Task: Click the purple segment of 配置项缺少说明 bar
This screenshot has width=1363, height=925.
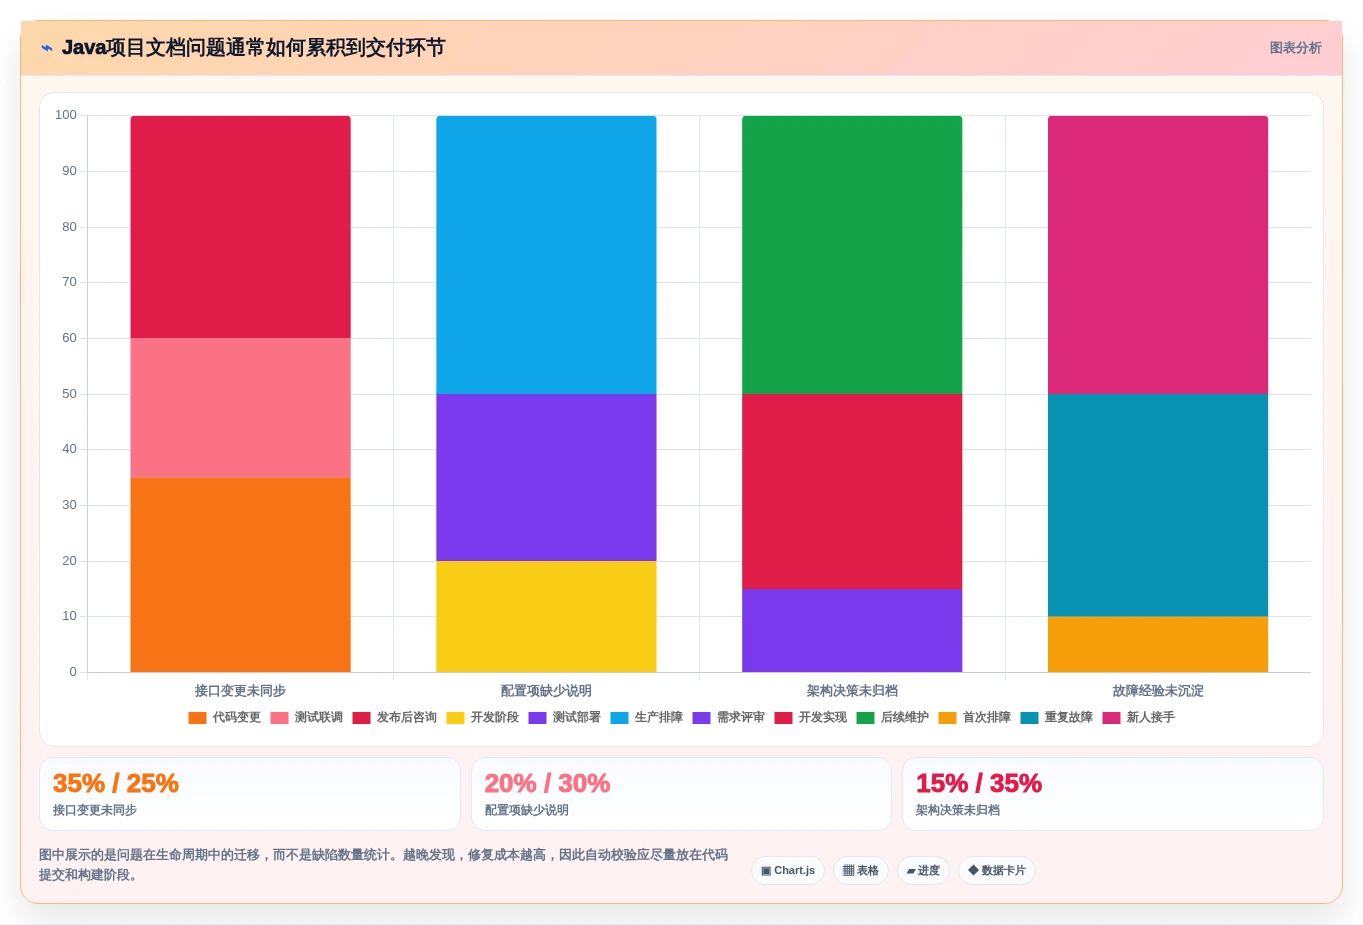Action: 546,478
